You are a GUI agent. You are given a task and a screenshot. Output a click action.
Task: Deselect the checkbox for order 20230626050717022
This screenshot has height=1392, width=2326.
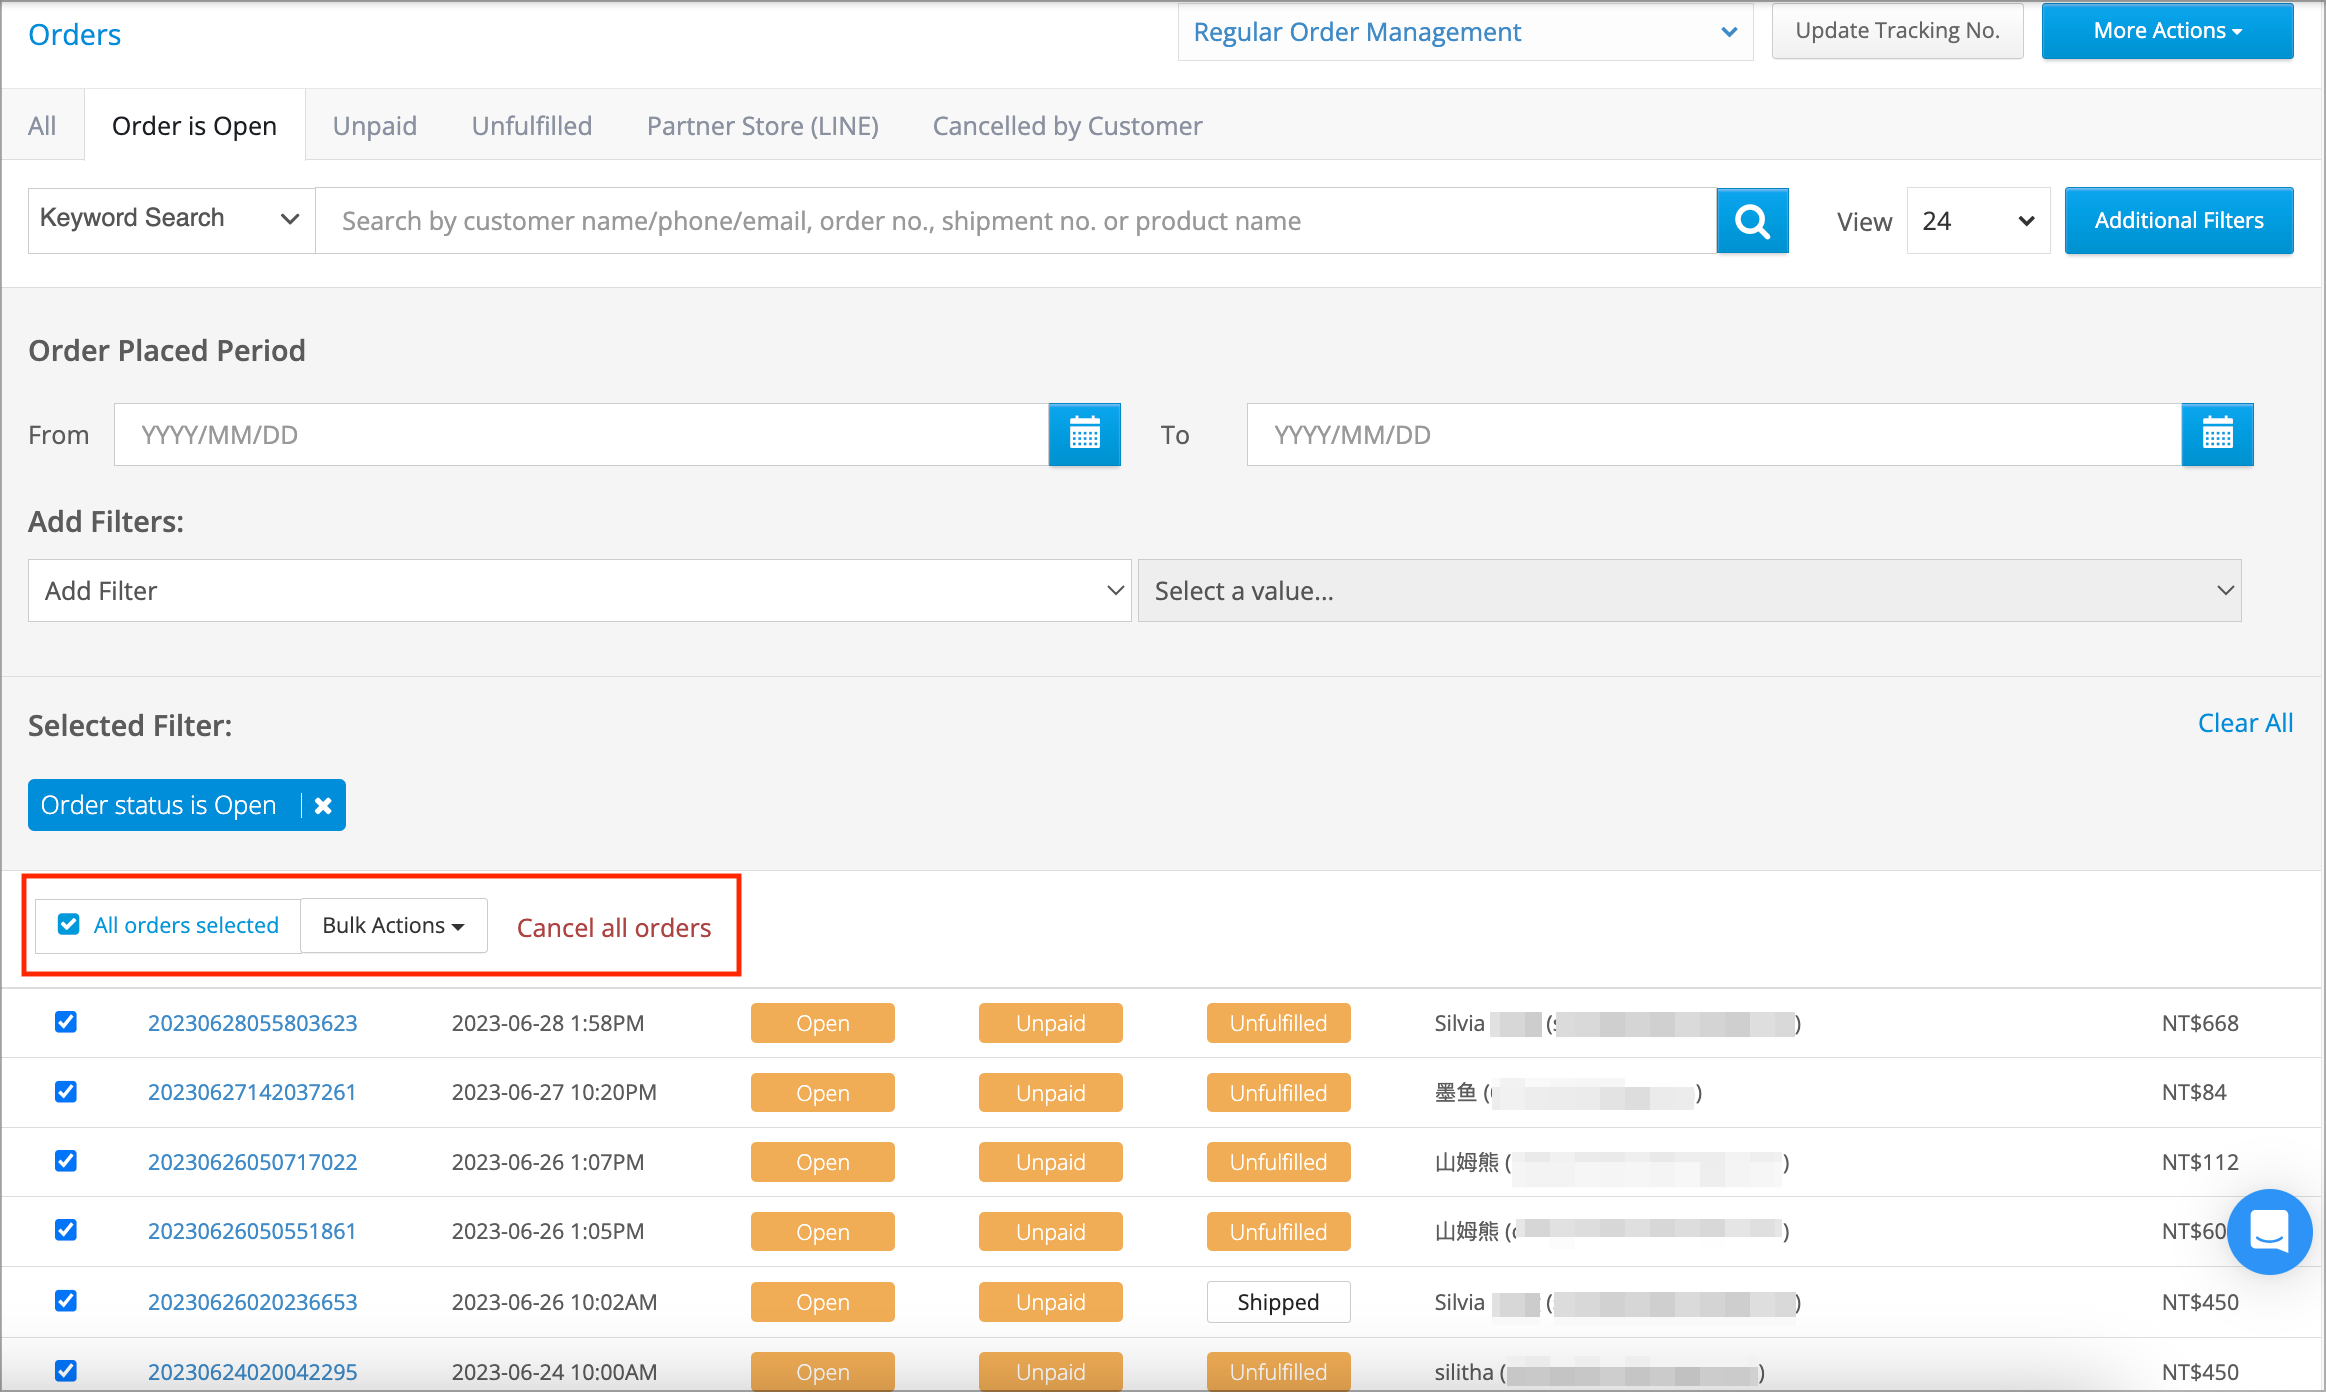tap(65, 1161)
